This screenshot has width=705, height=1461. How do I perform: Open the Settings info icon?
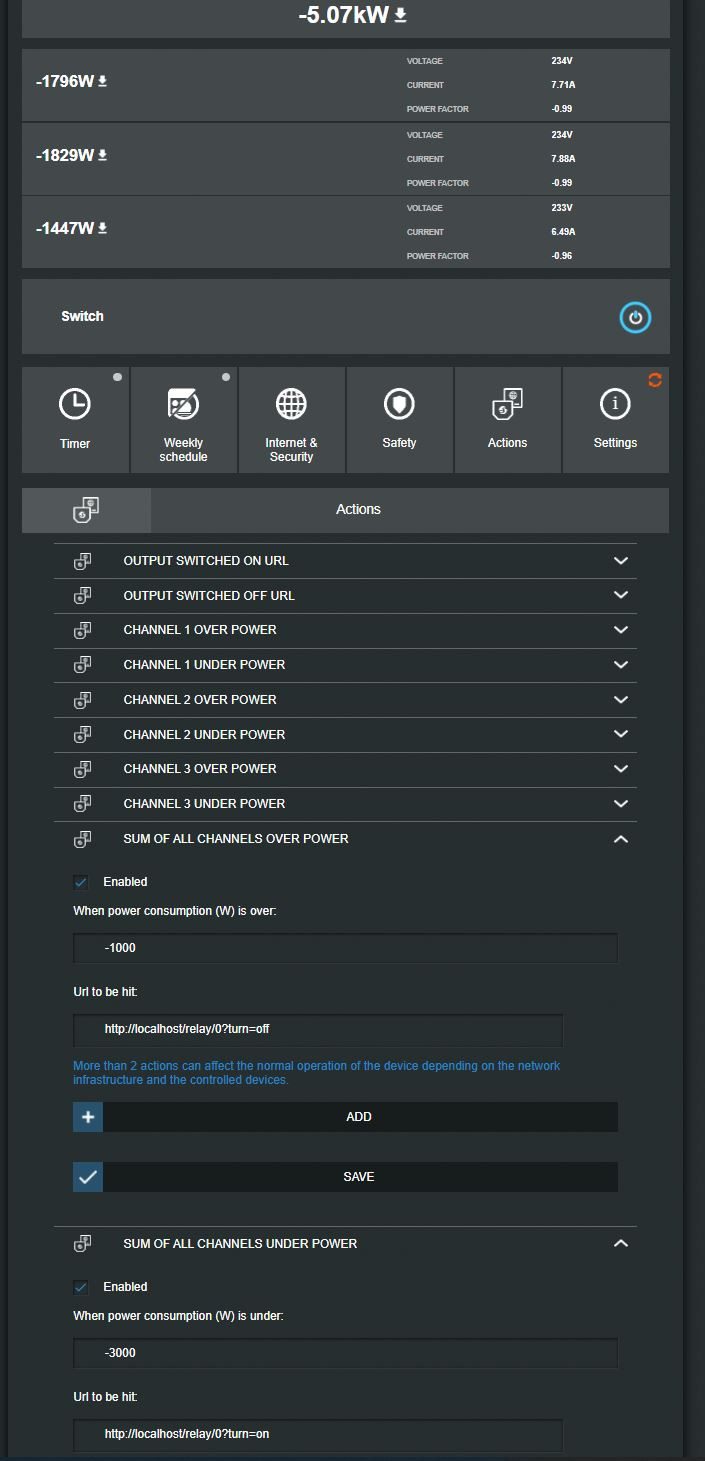pos(615,404)
